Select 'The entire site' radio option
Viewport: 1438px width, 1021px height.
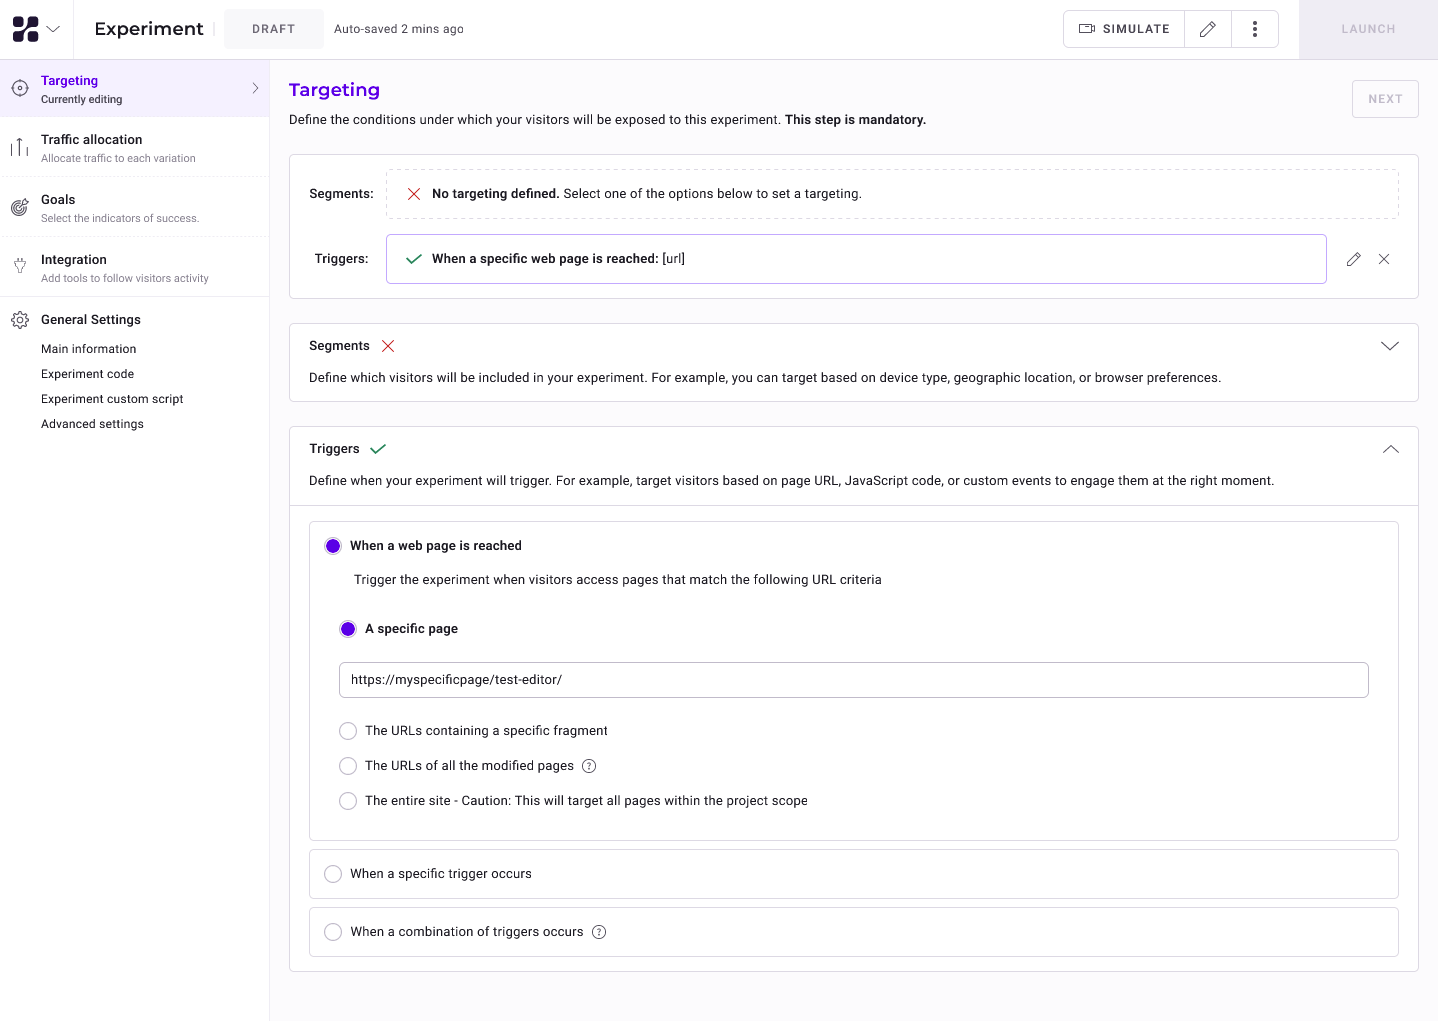(x=348, y=801)
